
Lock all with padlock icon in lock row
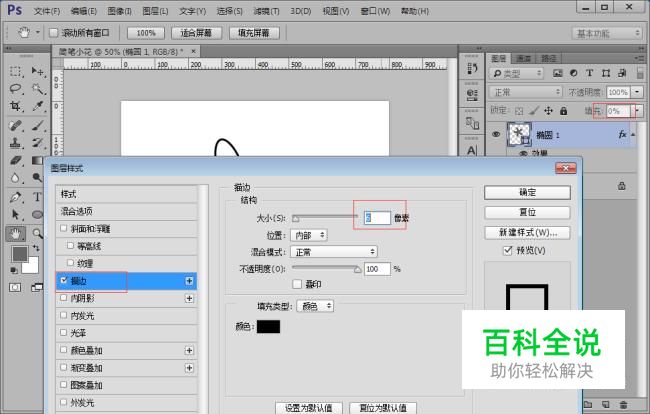(563, 111)
